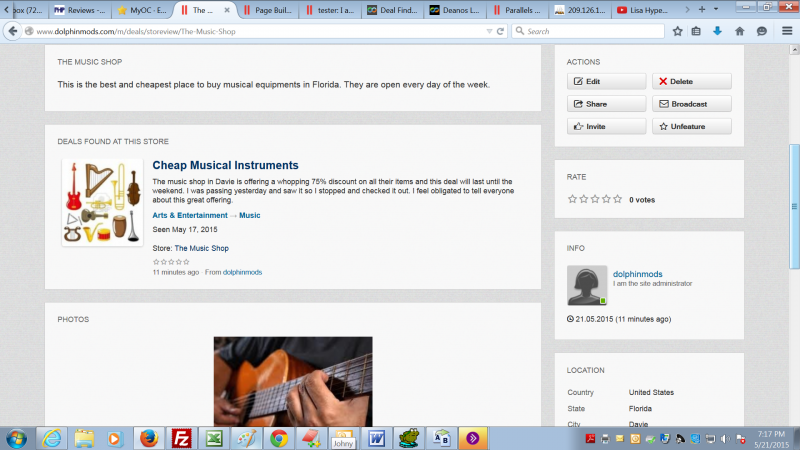This screenshot has height=450, width=800.
Task: Switch to the Parallels tab
Action: (x=517, y=10)
